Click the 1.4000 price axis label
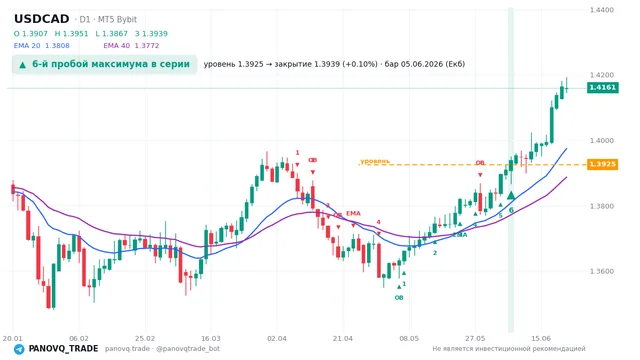This screenshot has width=640, height=360. [x=602, y=140]
